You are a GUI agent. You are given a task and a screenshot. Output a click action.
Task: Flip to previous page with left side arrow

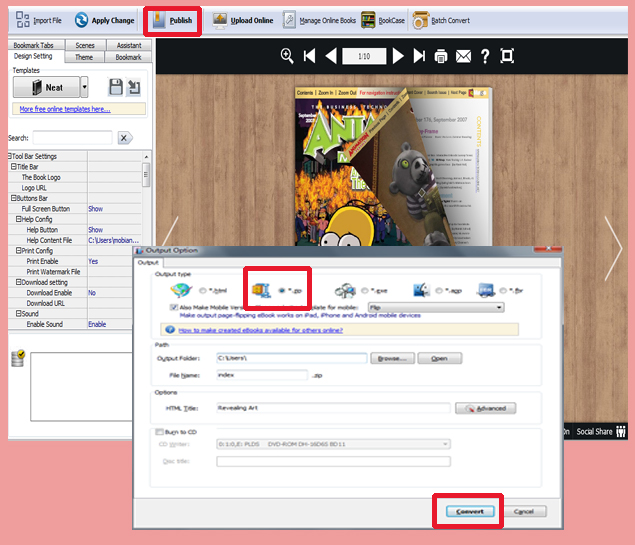pos(170,231)
